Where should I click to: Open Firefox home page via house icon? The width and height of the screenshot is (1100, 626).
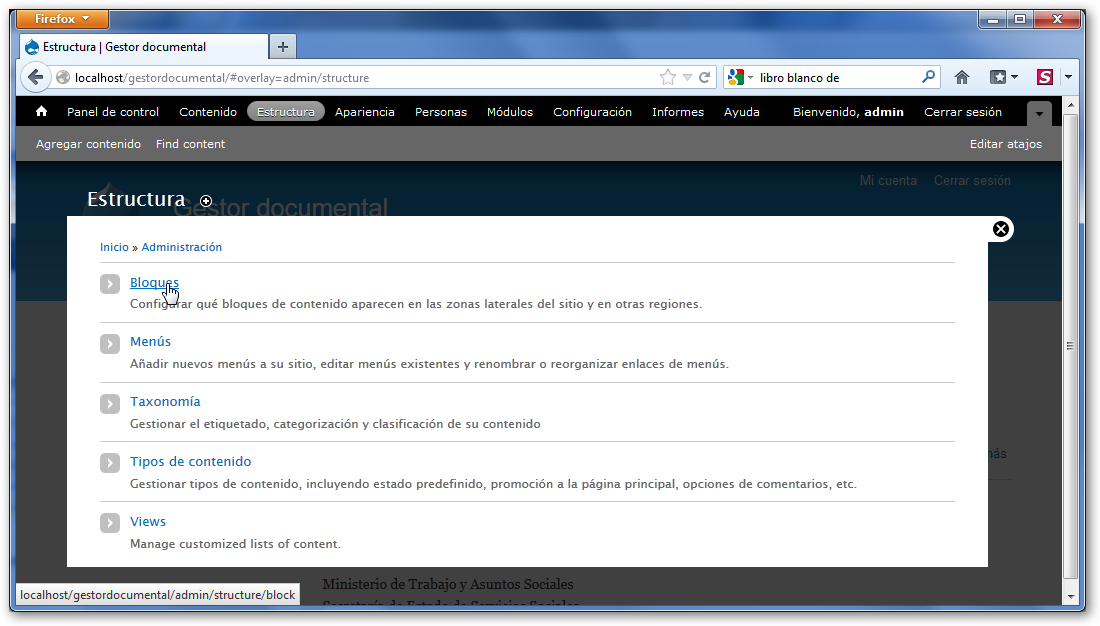coord(962,77)
